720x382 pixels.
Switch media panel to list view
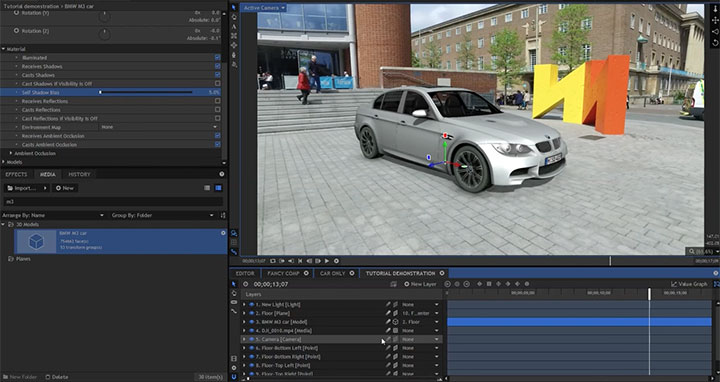207,188
